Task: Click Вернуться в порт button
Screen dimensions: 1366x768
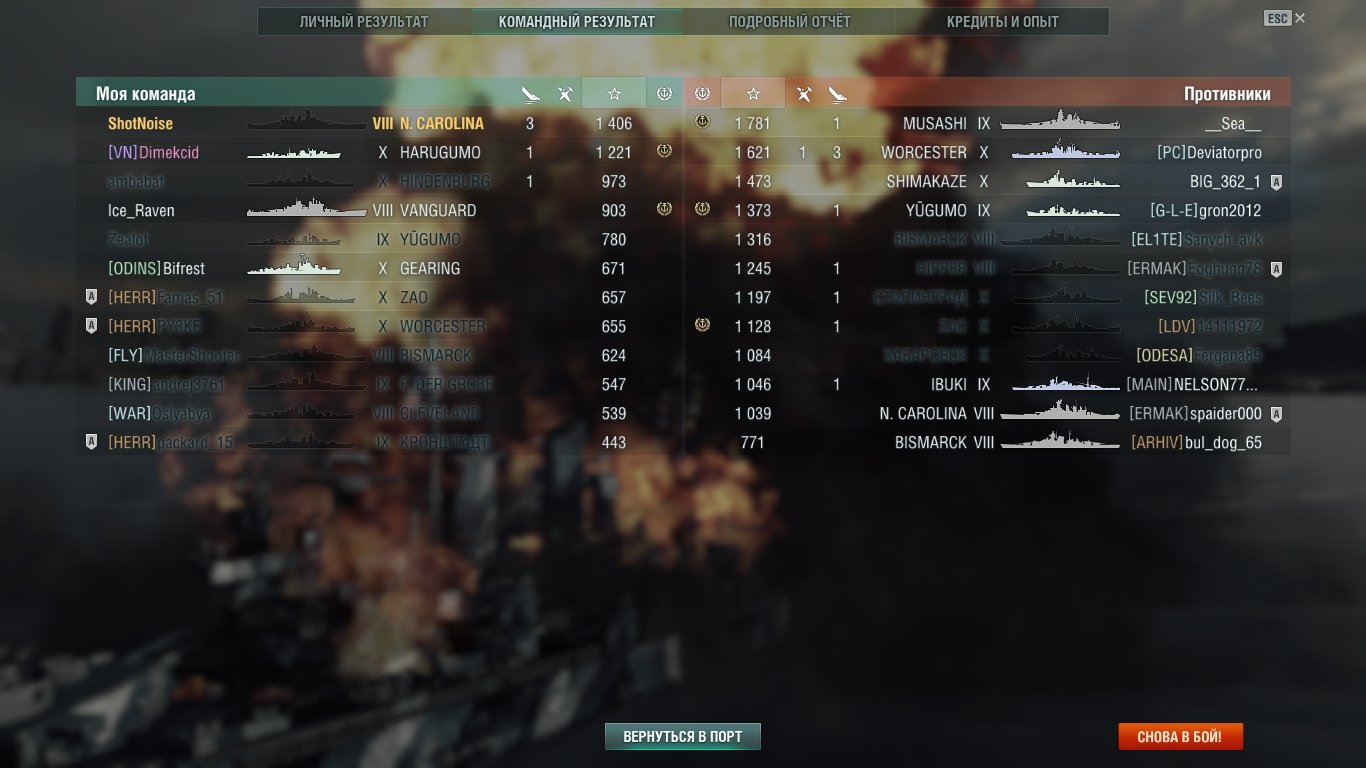Action: tap(683, 737)
